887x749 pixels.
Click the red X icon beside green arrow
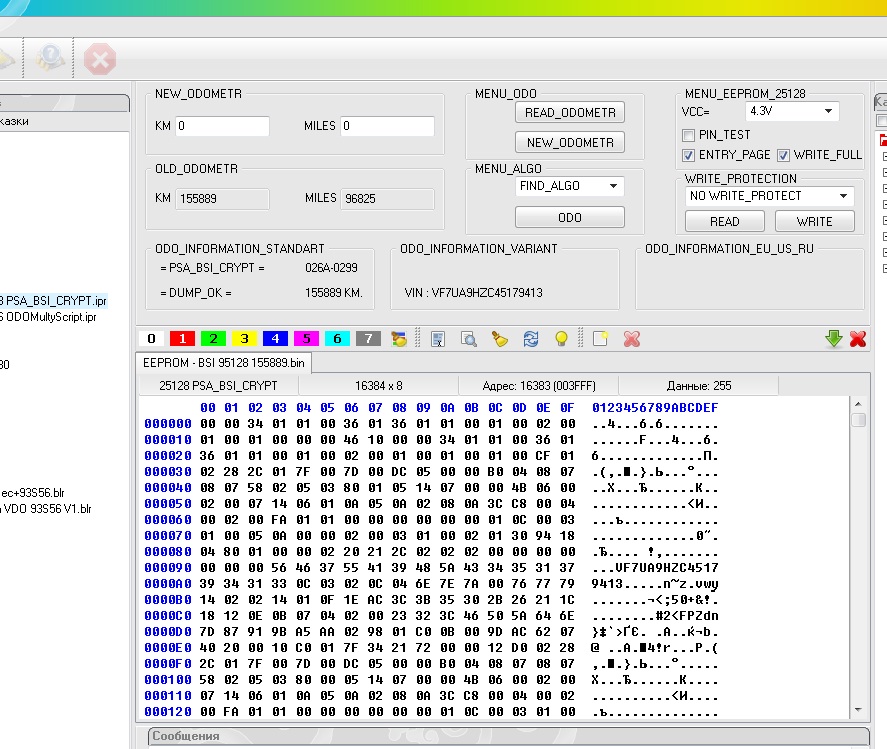click(x=857, y=339)
